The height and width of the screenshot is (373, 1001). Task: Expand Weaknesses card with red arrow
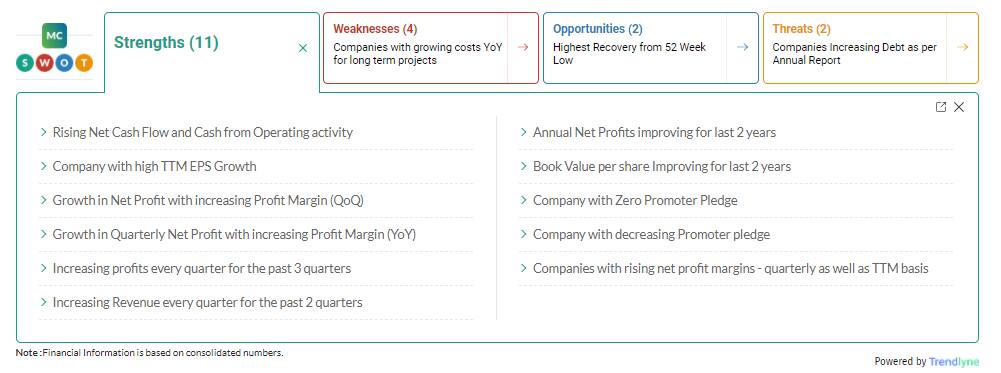pyautogui.click(x=523, y=47)
